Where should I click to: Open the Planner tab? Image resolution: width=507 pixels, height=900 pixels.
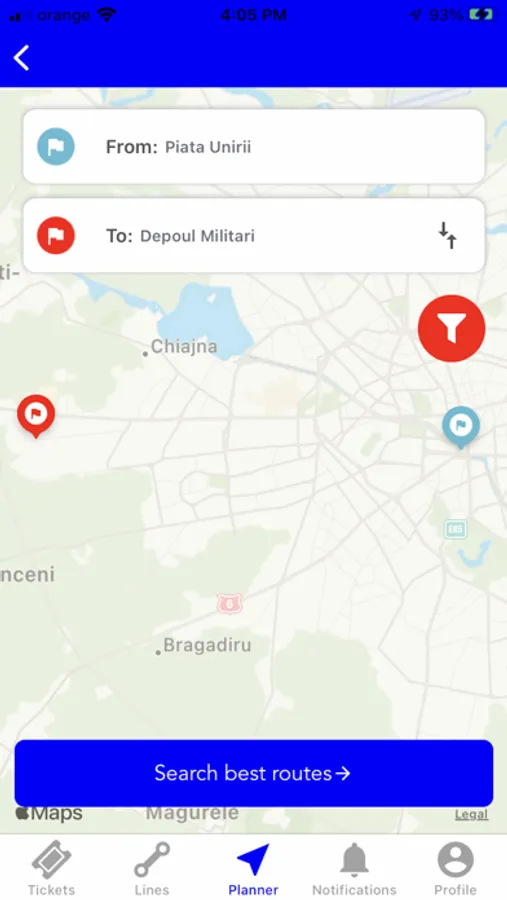pos(253,868)
